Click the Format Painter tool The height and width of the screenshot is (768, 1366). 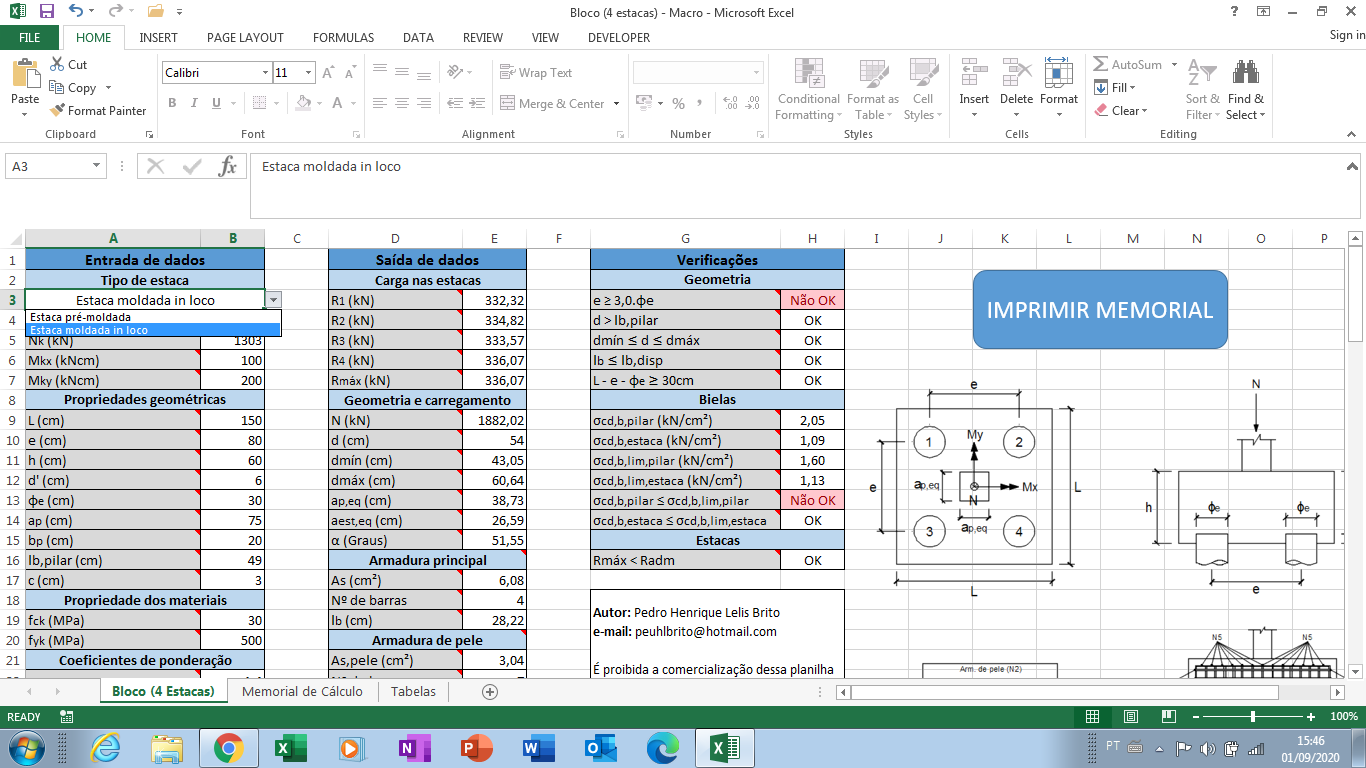click(97, 110)
